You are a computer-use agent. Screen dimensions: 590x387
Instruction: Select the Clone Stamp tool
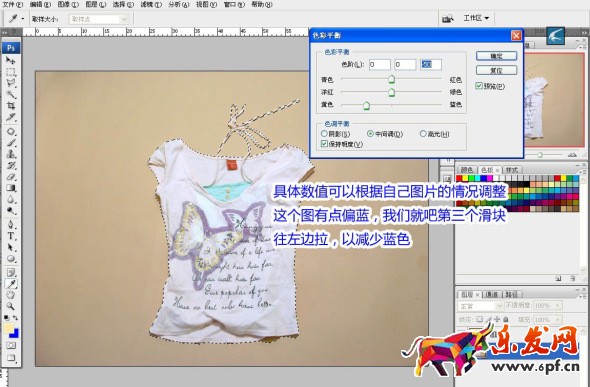11,154
